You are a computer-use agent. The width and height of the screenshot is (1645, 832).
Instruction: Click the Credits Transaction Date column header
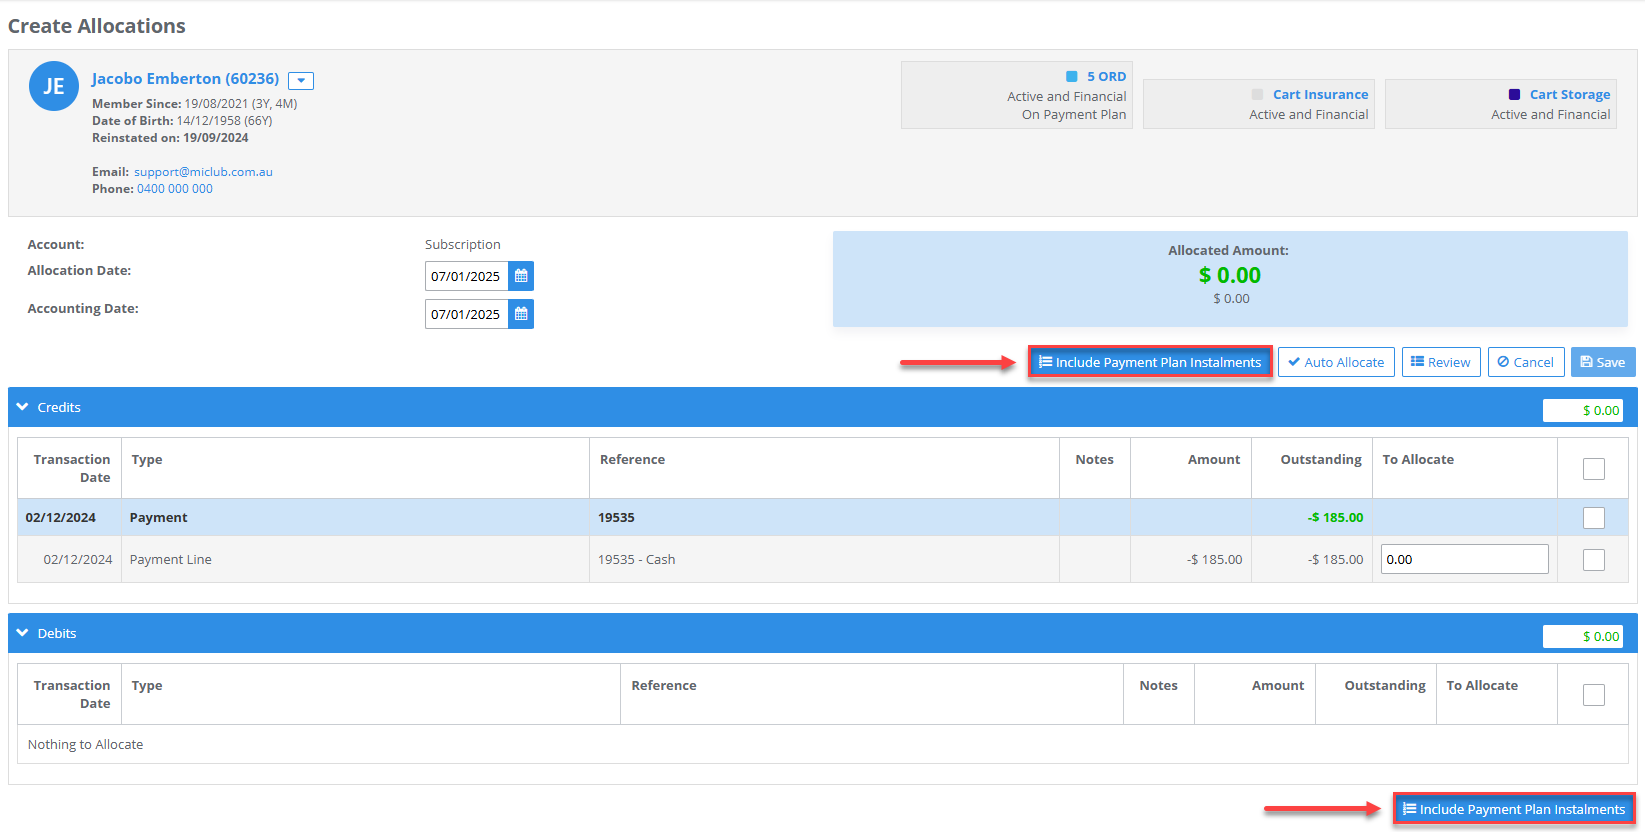pos(72,468)
